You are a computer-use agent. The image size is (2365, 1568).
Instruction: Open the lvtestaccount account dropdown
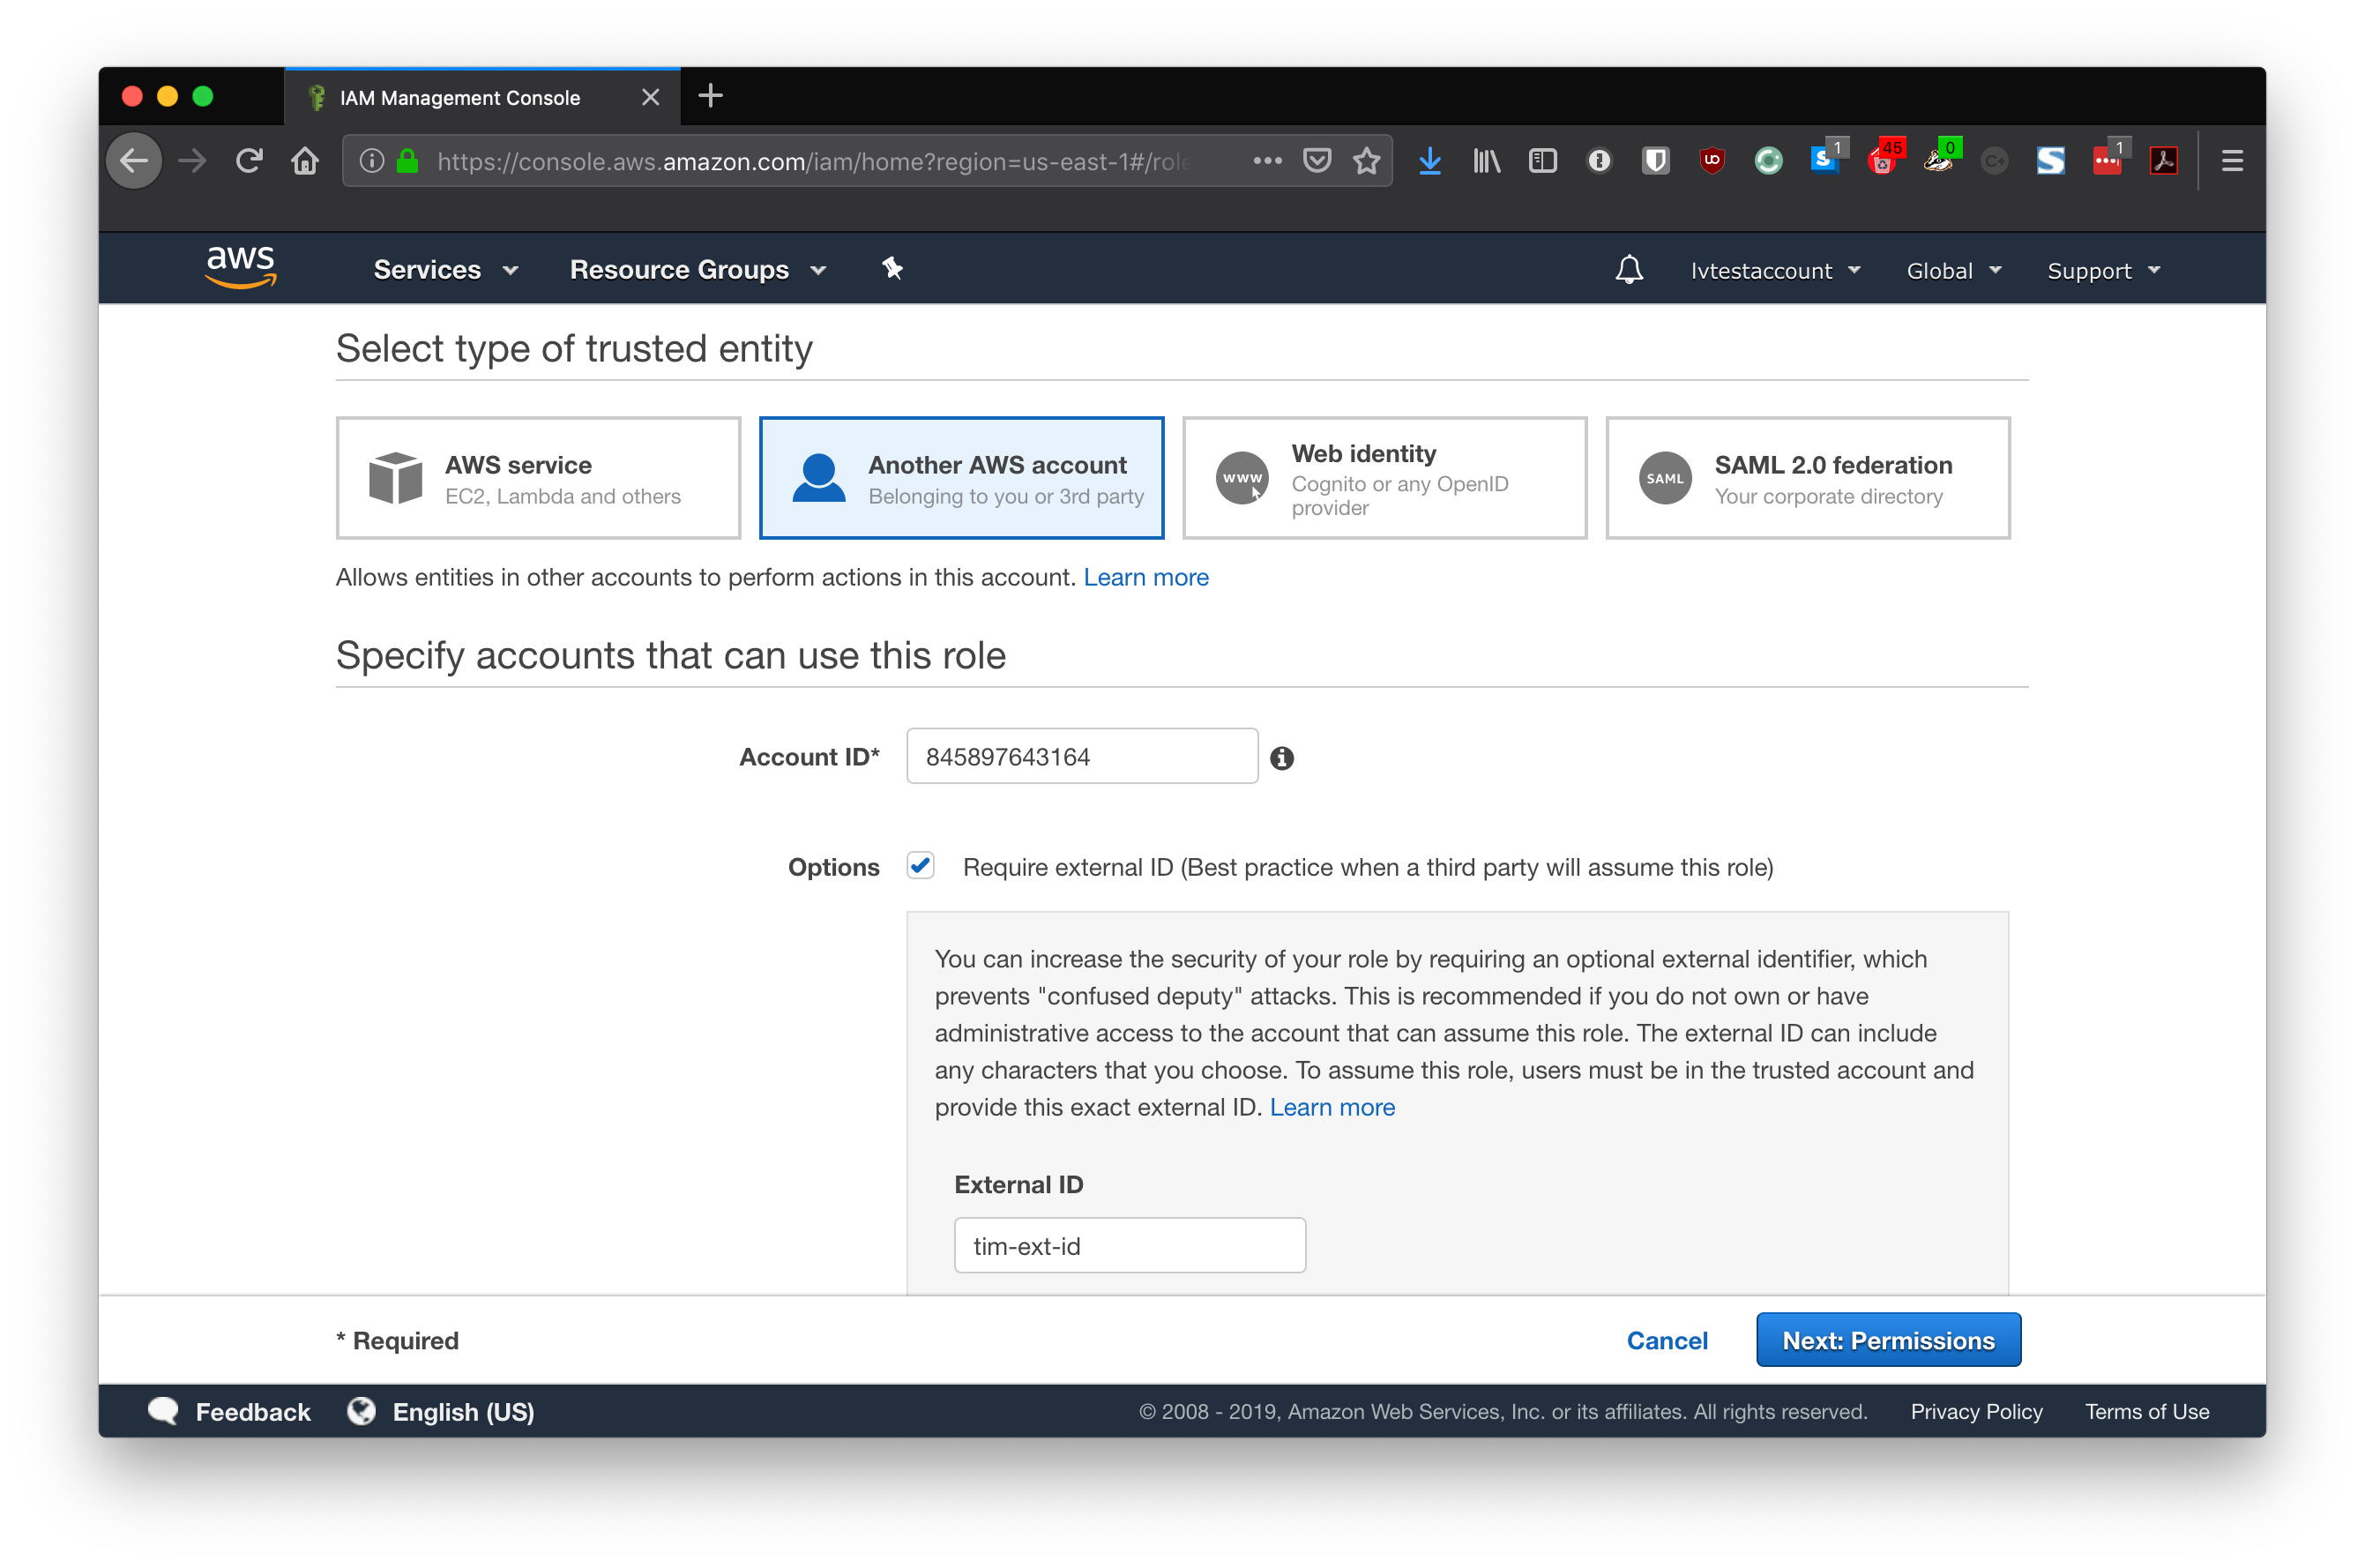[1775, 270]
